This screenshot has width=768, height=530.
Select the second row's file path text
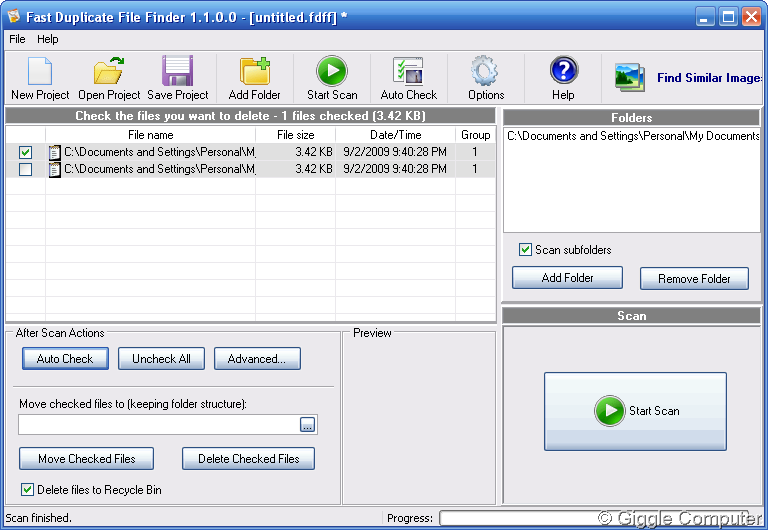pyautogui.click(x=160, y=169)
